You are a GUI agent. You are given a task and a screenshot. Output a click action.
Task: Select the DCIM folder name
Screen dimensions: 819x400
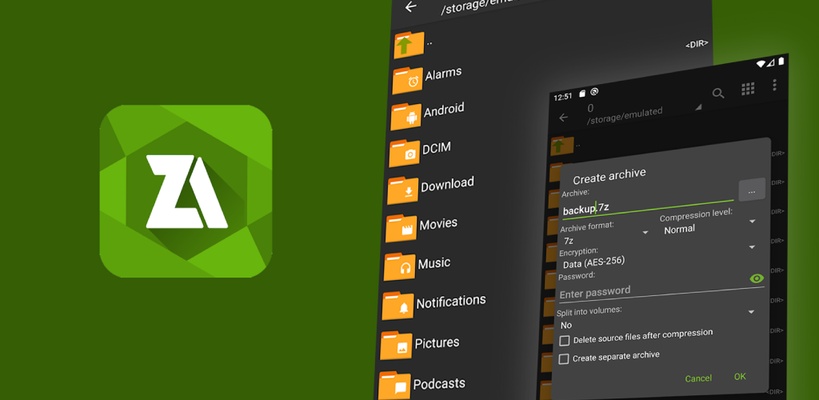tap(436, 148)
